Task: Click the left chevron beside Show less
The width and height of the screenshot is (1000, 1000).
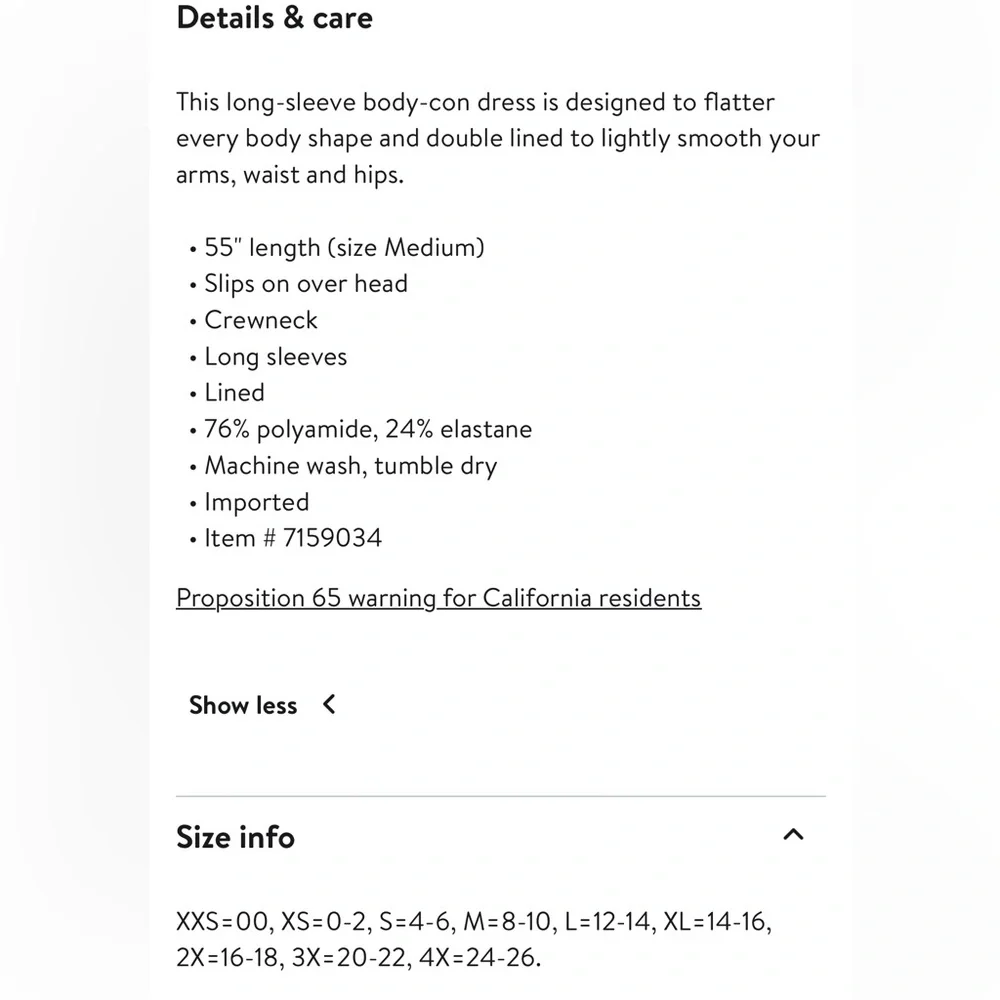Action: pos(329,705)
